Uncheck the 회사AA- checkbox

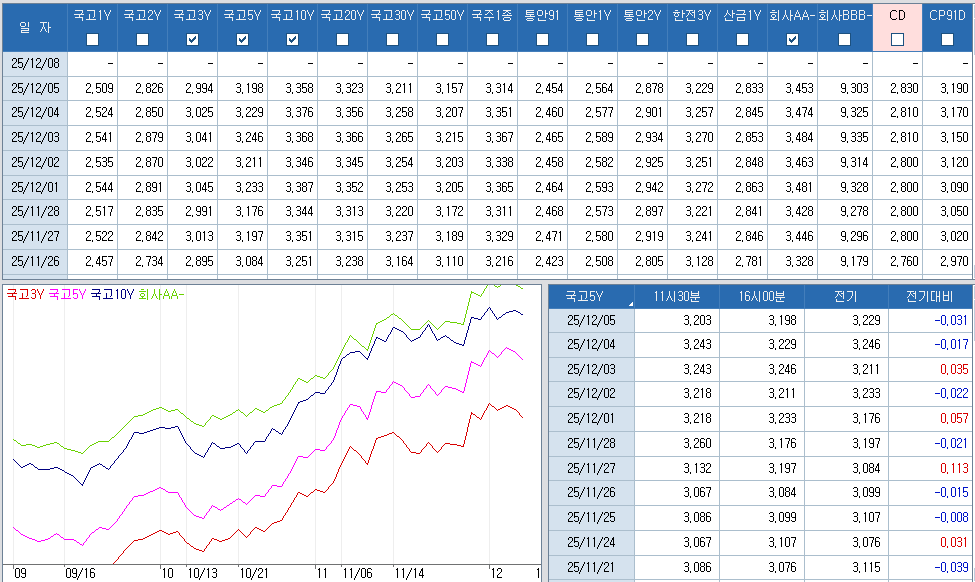(792, 40)
